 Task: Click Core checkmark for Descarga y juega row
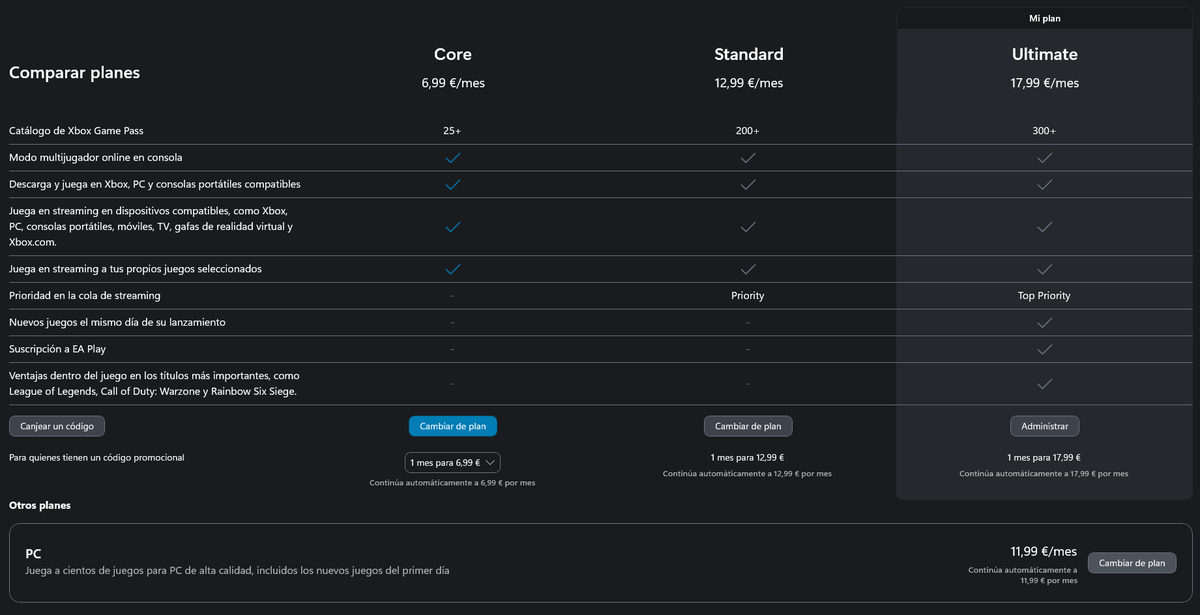453,185
